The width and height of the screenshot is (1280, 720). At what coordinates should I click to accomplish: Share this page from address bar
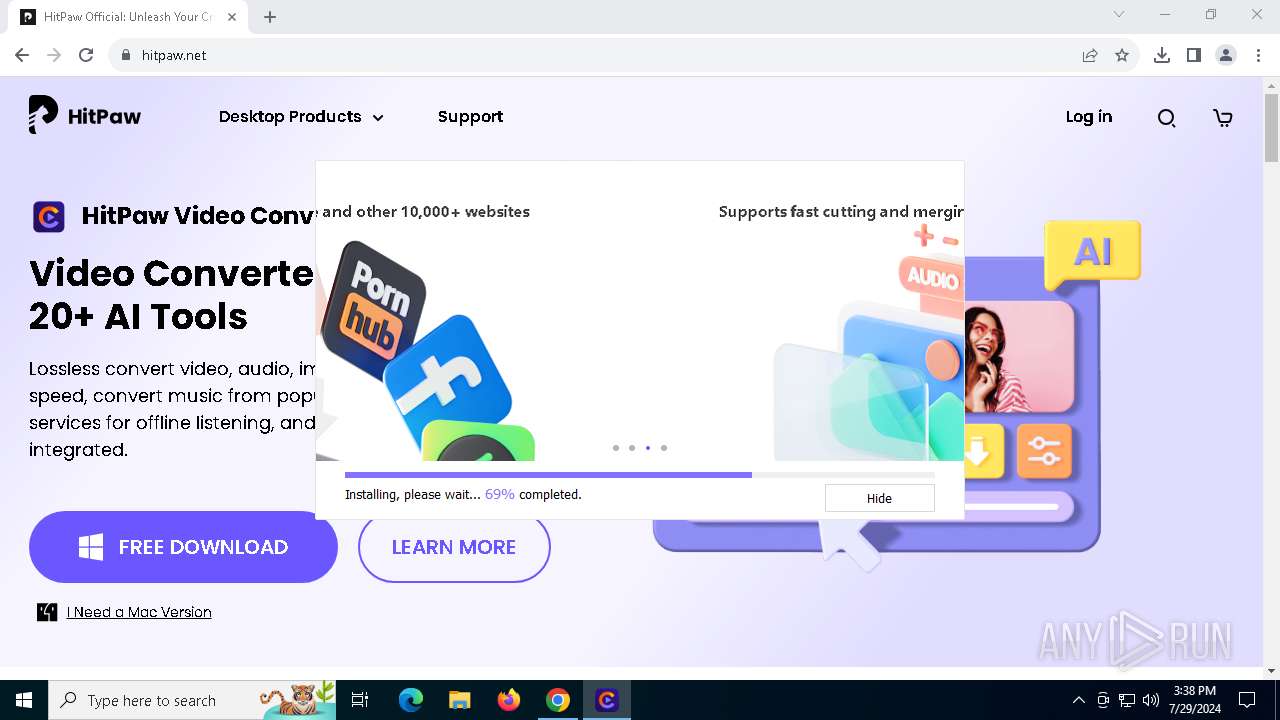pos(1090,55)
